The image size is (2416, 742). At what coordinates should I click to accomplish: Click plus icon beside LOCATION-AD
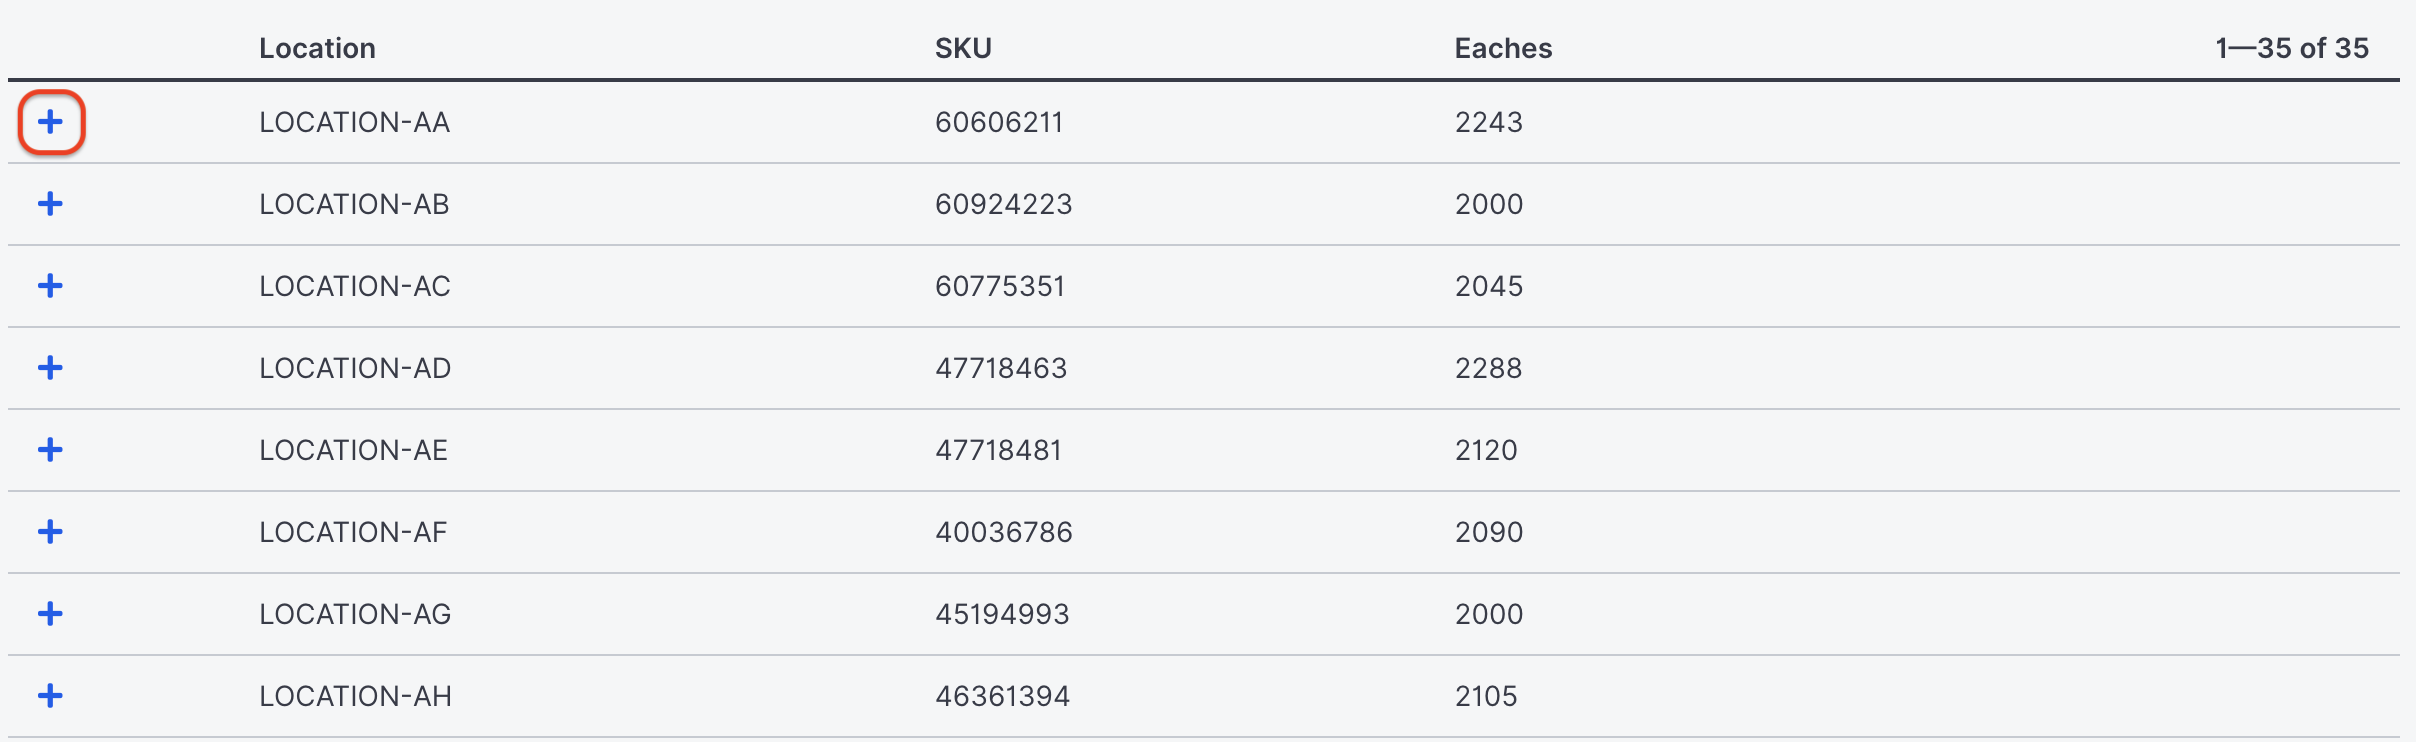click(50, 368)
